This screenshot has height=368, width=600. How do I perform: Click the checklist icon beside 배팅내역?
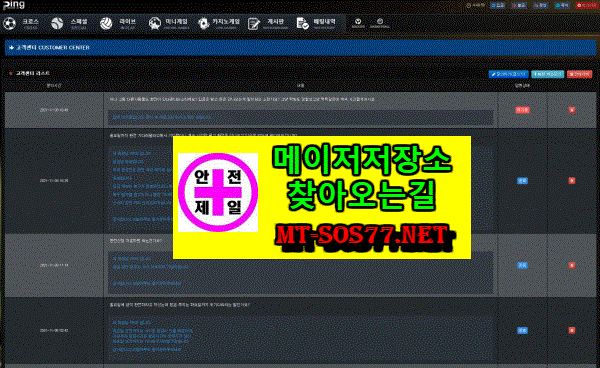tap(302, 24)
